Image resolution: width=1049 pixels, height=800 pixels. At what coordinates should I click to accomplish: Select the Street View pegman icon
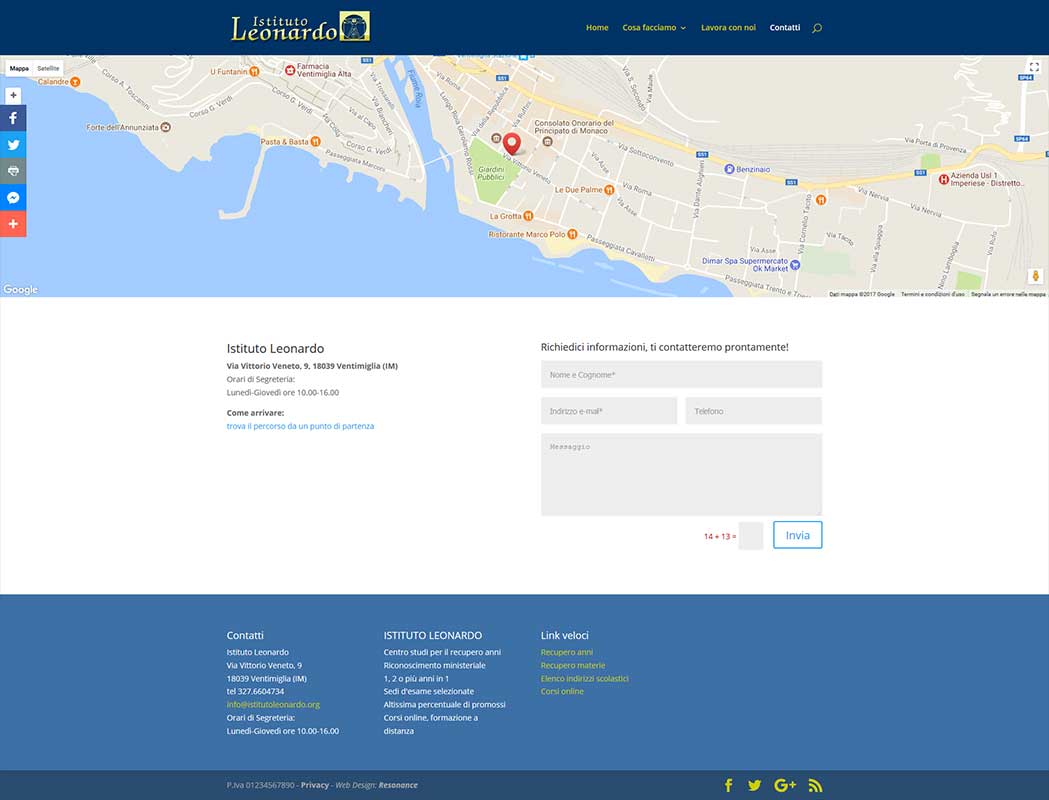click(1036, 276)
